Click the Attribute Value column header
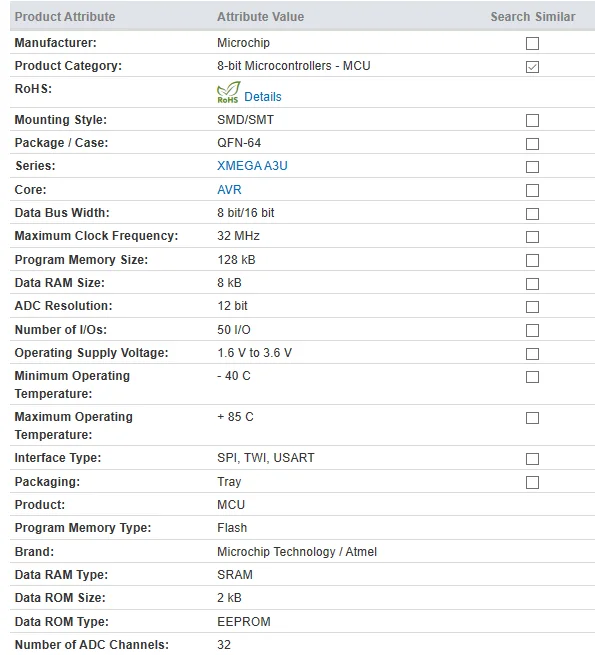This screenshot has width=595, height=655. point(260,17)
